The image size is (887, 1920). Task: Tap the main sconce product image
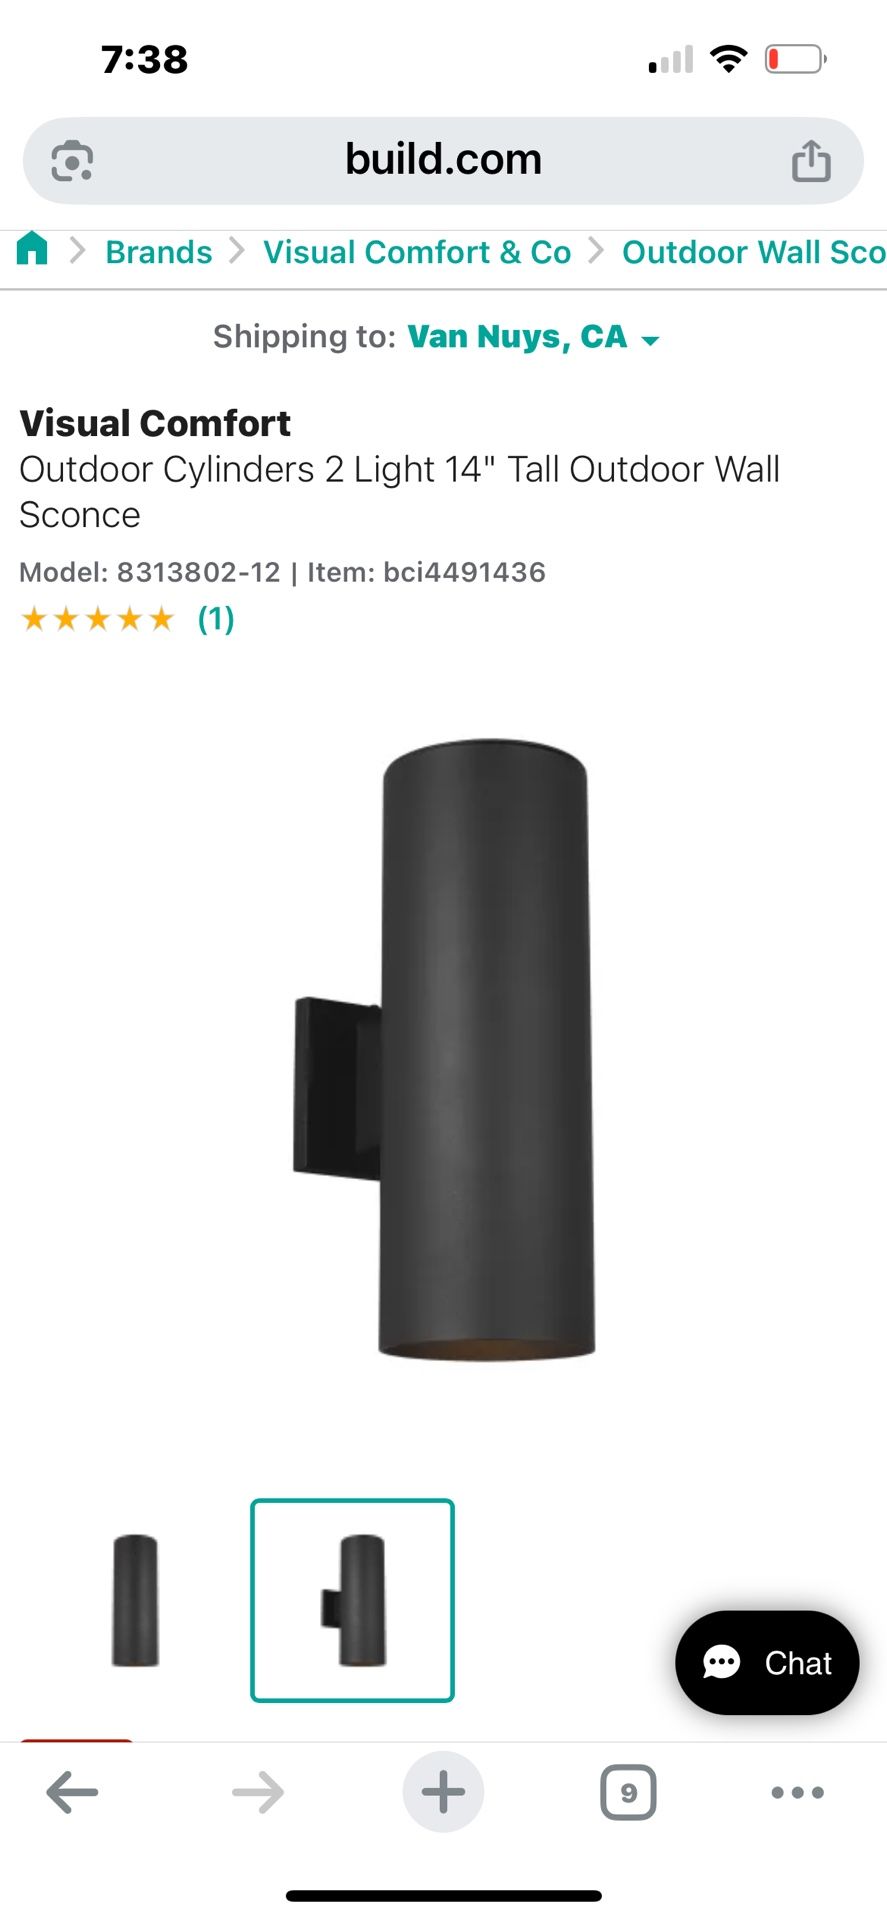click(x=443, y=1048)
